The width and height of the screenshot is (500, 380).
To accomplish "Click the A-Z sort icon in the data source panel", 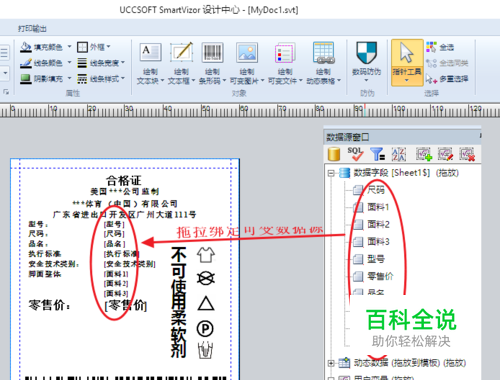I will click(399, 154).
